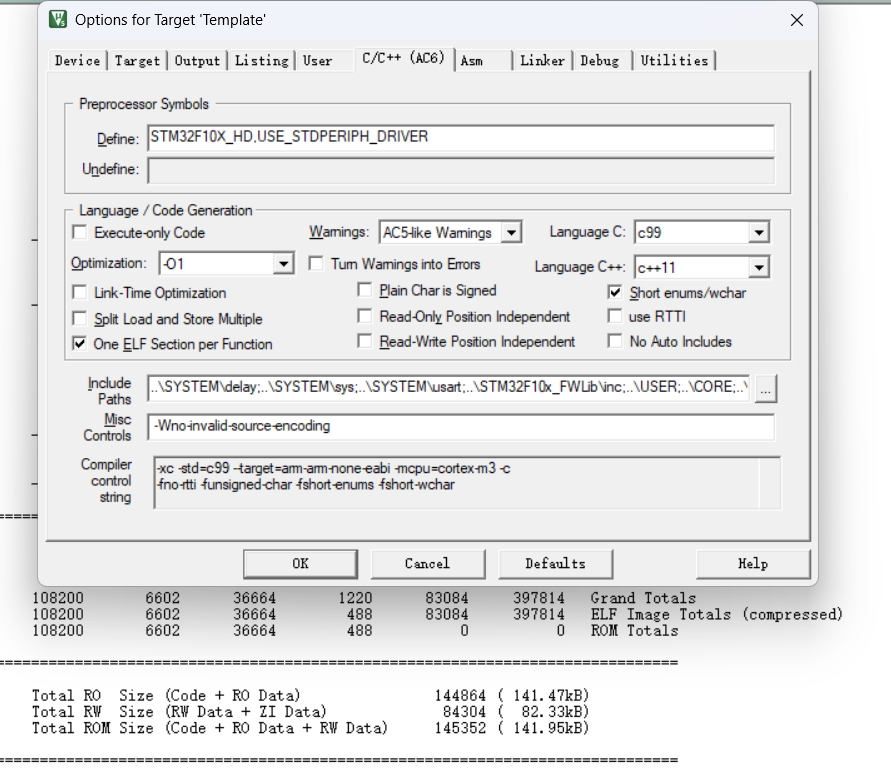This screenshot has width=891, height=774.
Task: Expand the Warnings dropdown
Action: (511, 232)
